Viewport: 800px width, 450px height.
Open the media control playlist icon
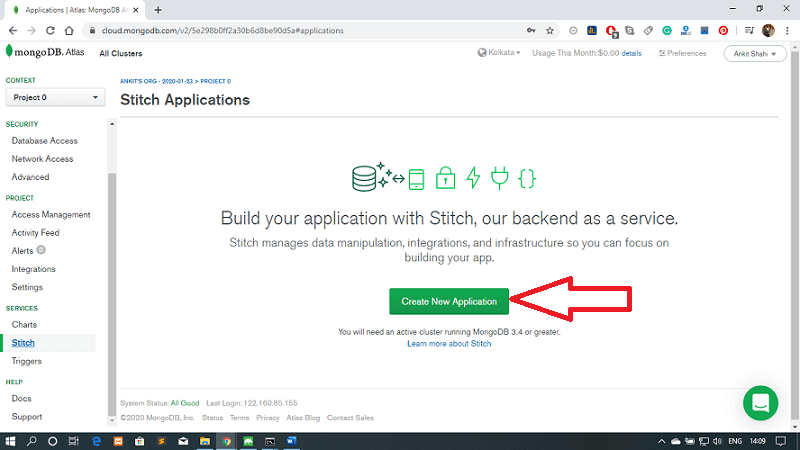pyautogui.click(x=748, y=31)
